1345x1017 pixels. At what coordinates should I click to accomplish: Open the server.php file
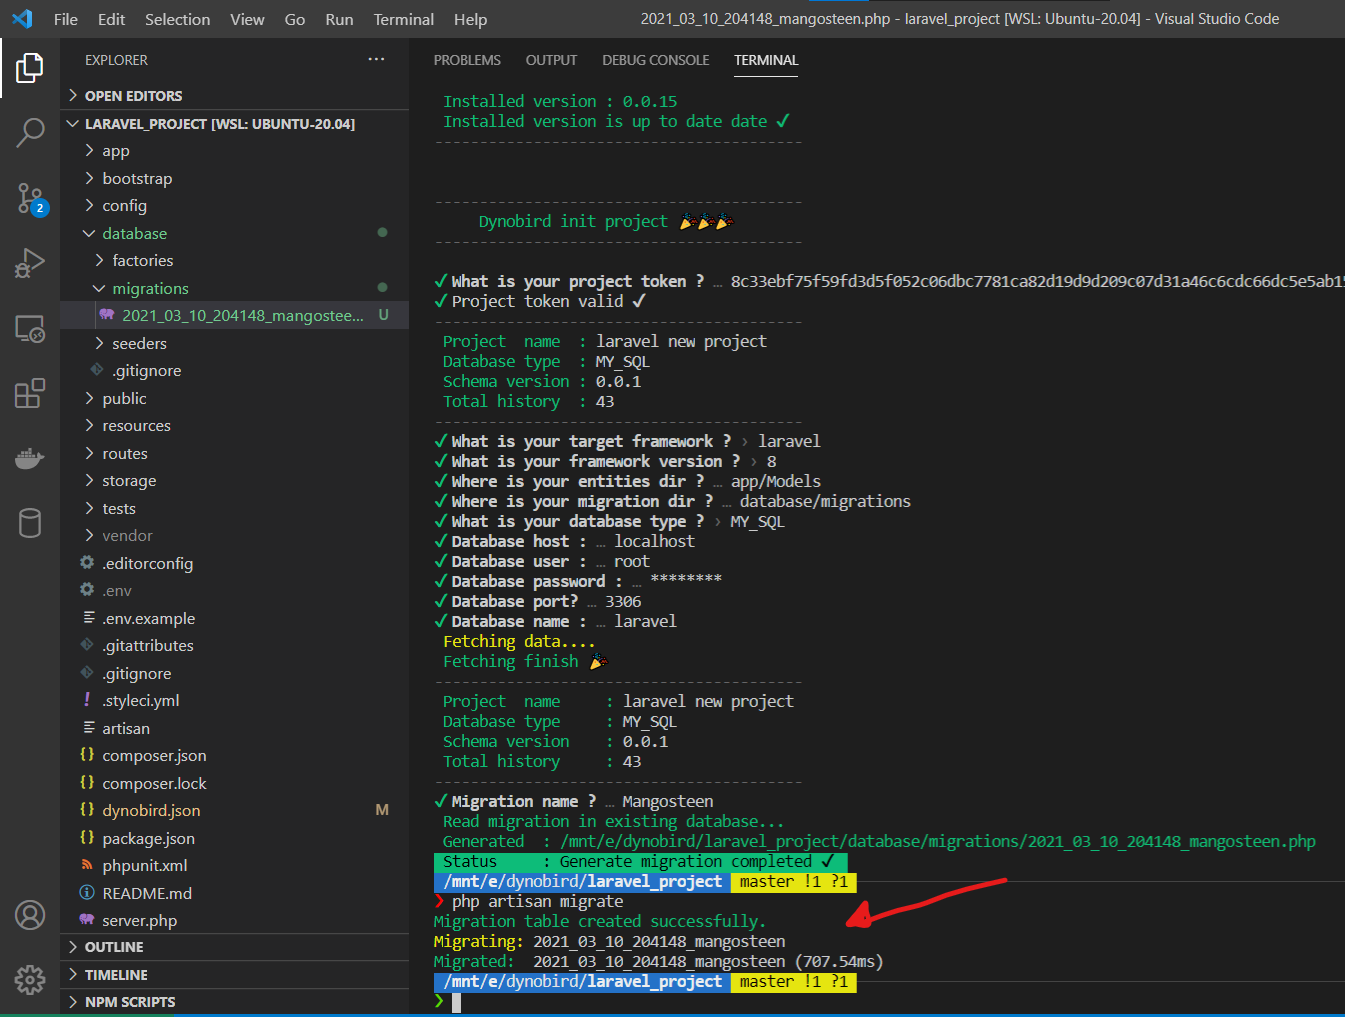234,921
